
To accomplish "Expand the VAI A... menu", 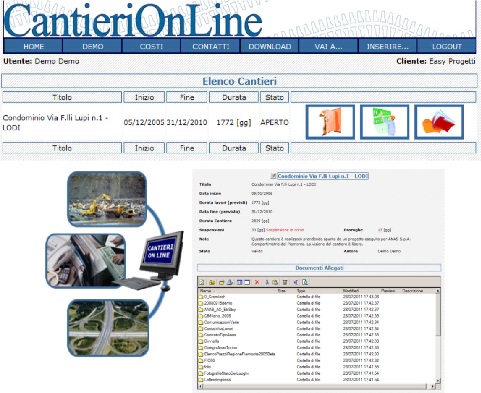I will tap(329, 46).
